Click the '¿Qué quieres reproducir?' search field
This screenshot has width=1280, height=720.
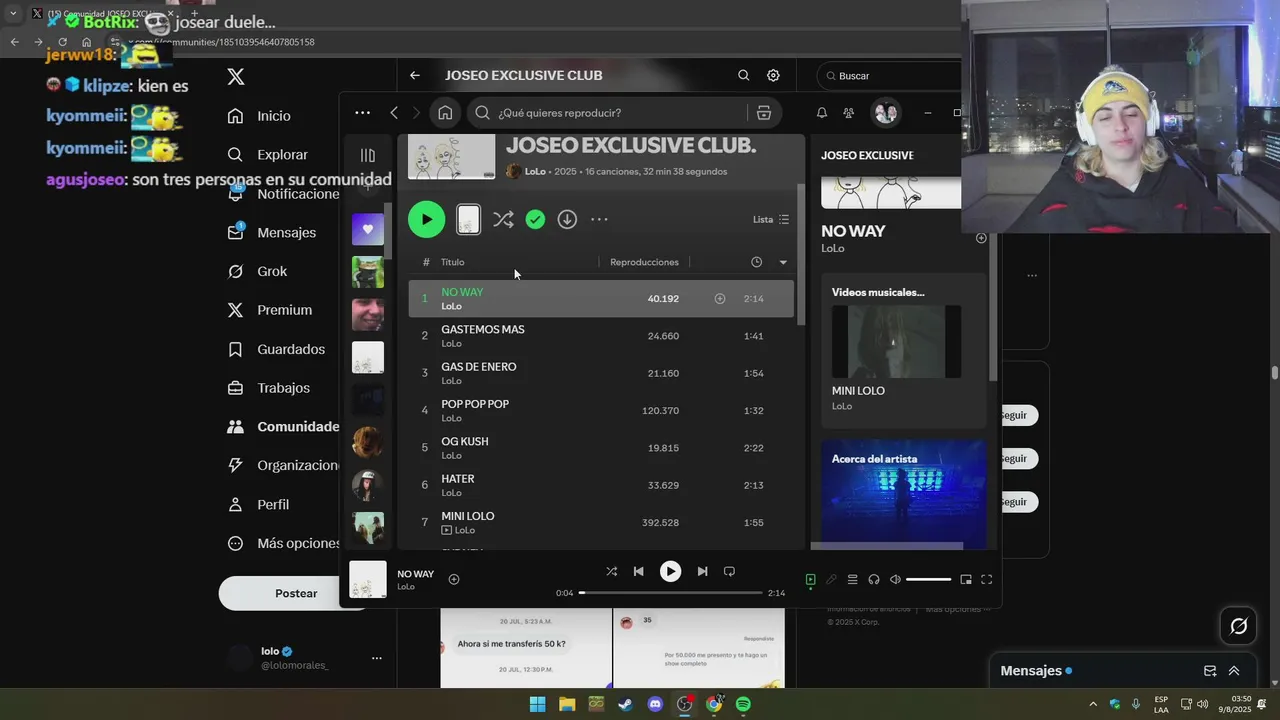608,113
